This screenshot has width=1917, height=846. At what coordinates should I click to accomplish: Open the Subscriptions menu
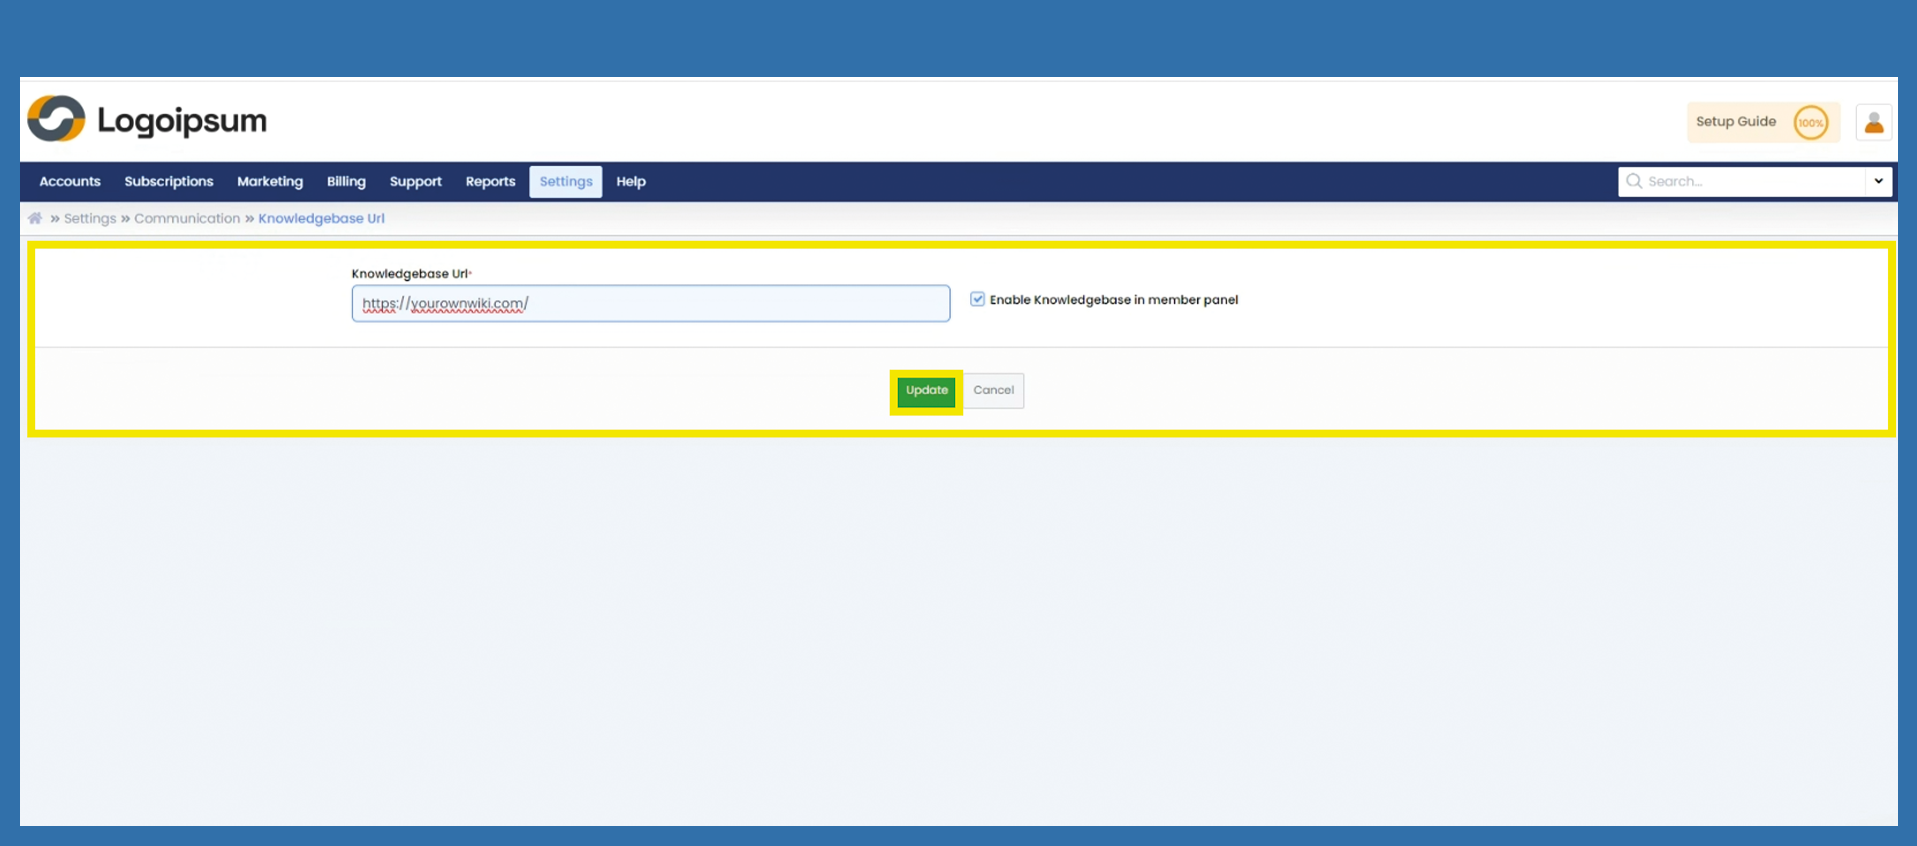click(169, 181)
